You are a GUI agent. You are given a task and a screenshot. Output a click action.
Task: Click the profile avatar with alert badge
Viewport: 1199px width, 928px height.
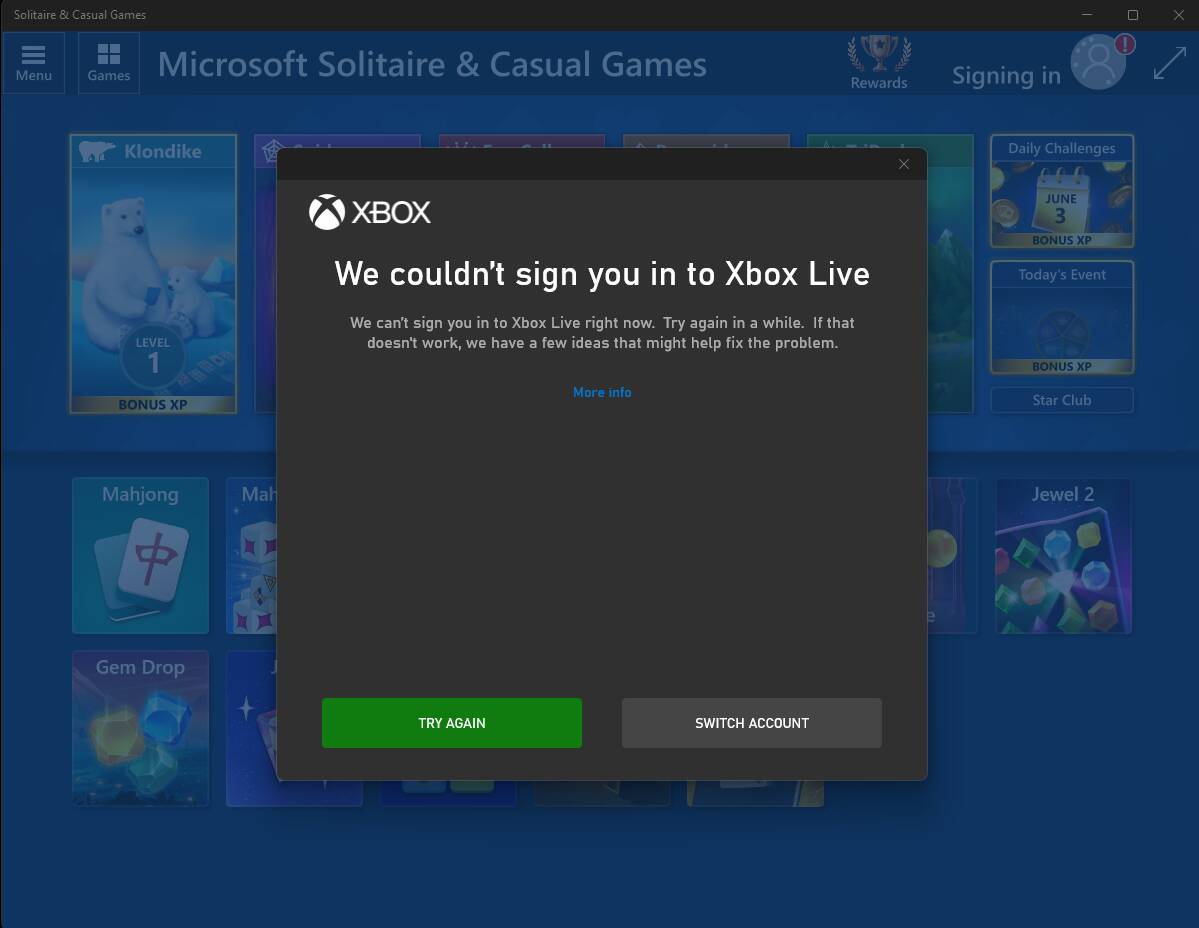tap(1101, 62)
